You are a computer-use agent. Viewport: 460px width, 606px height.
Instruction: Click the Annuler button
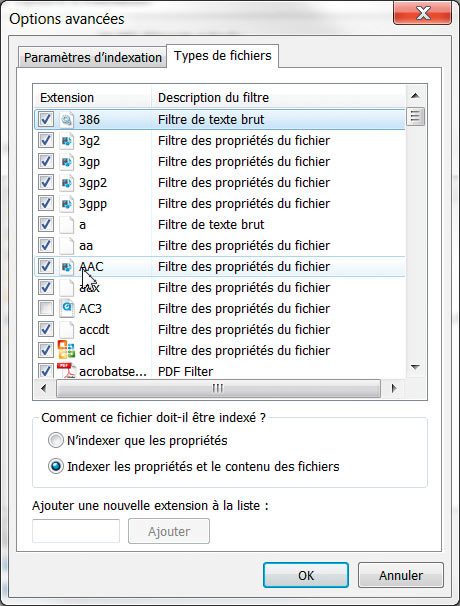pyautogui.click(x=400, y=575)
